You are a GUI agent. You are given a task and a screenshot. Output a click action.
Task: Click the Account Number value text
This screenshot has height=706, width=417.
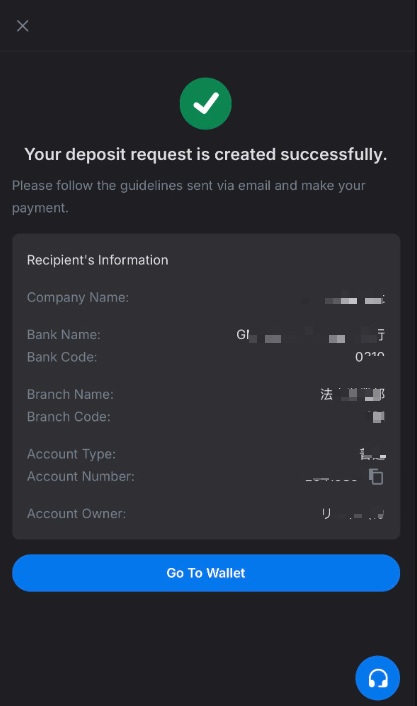point(331,477)
